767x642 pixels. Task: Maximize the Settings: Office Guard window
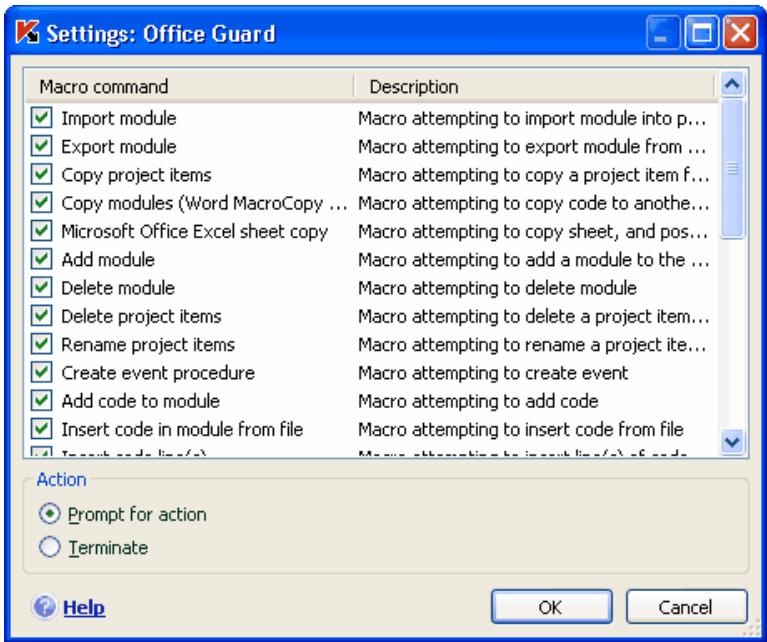pos(701,33)
